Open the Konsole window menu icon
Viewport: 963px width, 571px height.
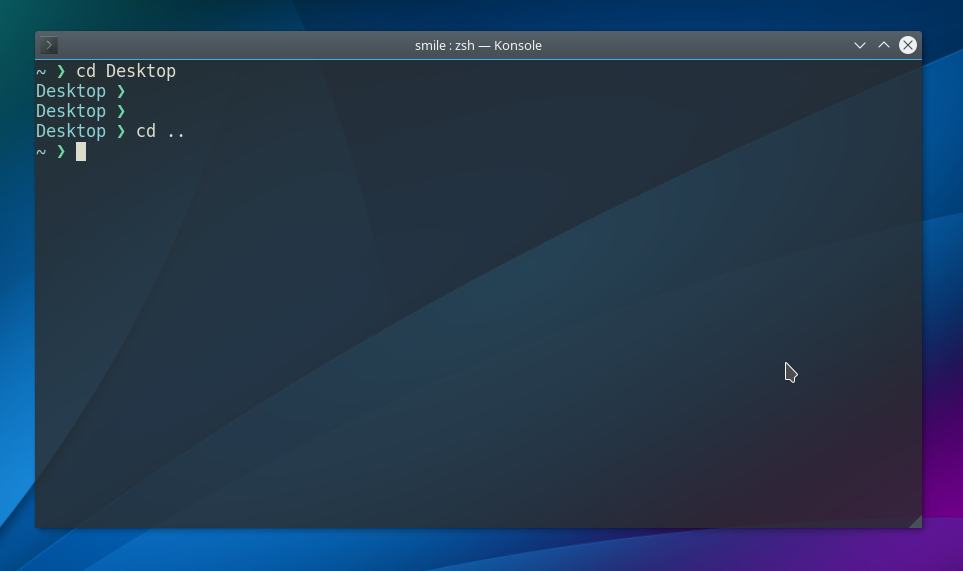pos(49,45)
